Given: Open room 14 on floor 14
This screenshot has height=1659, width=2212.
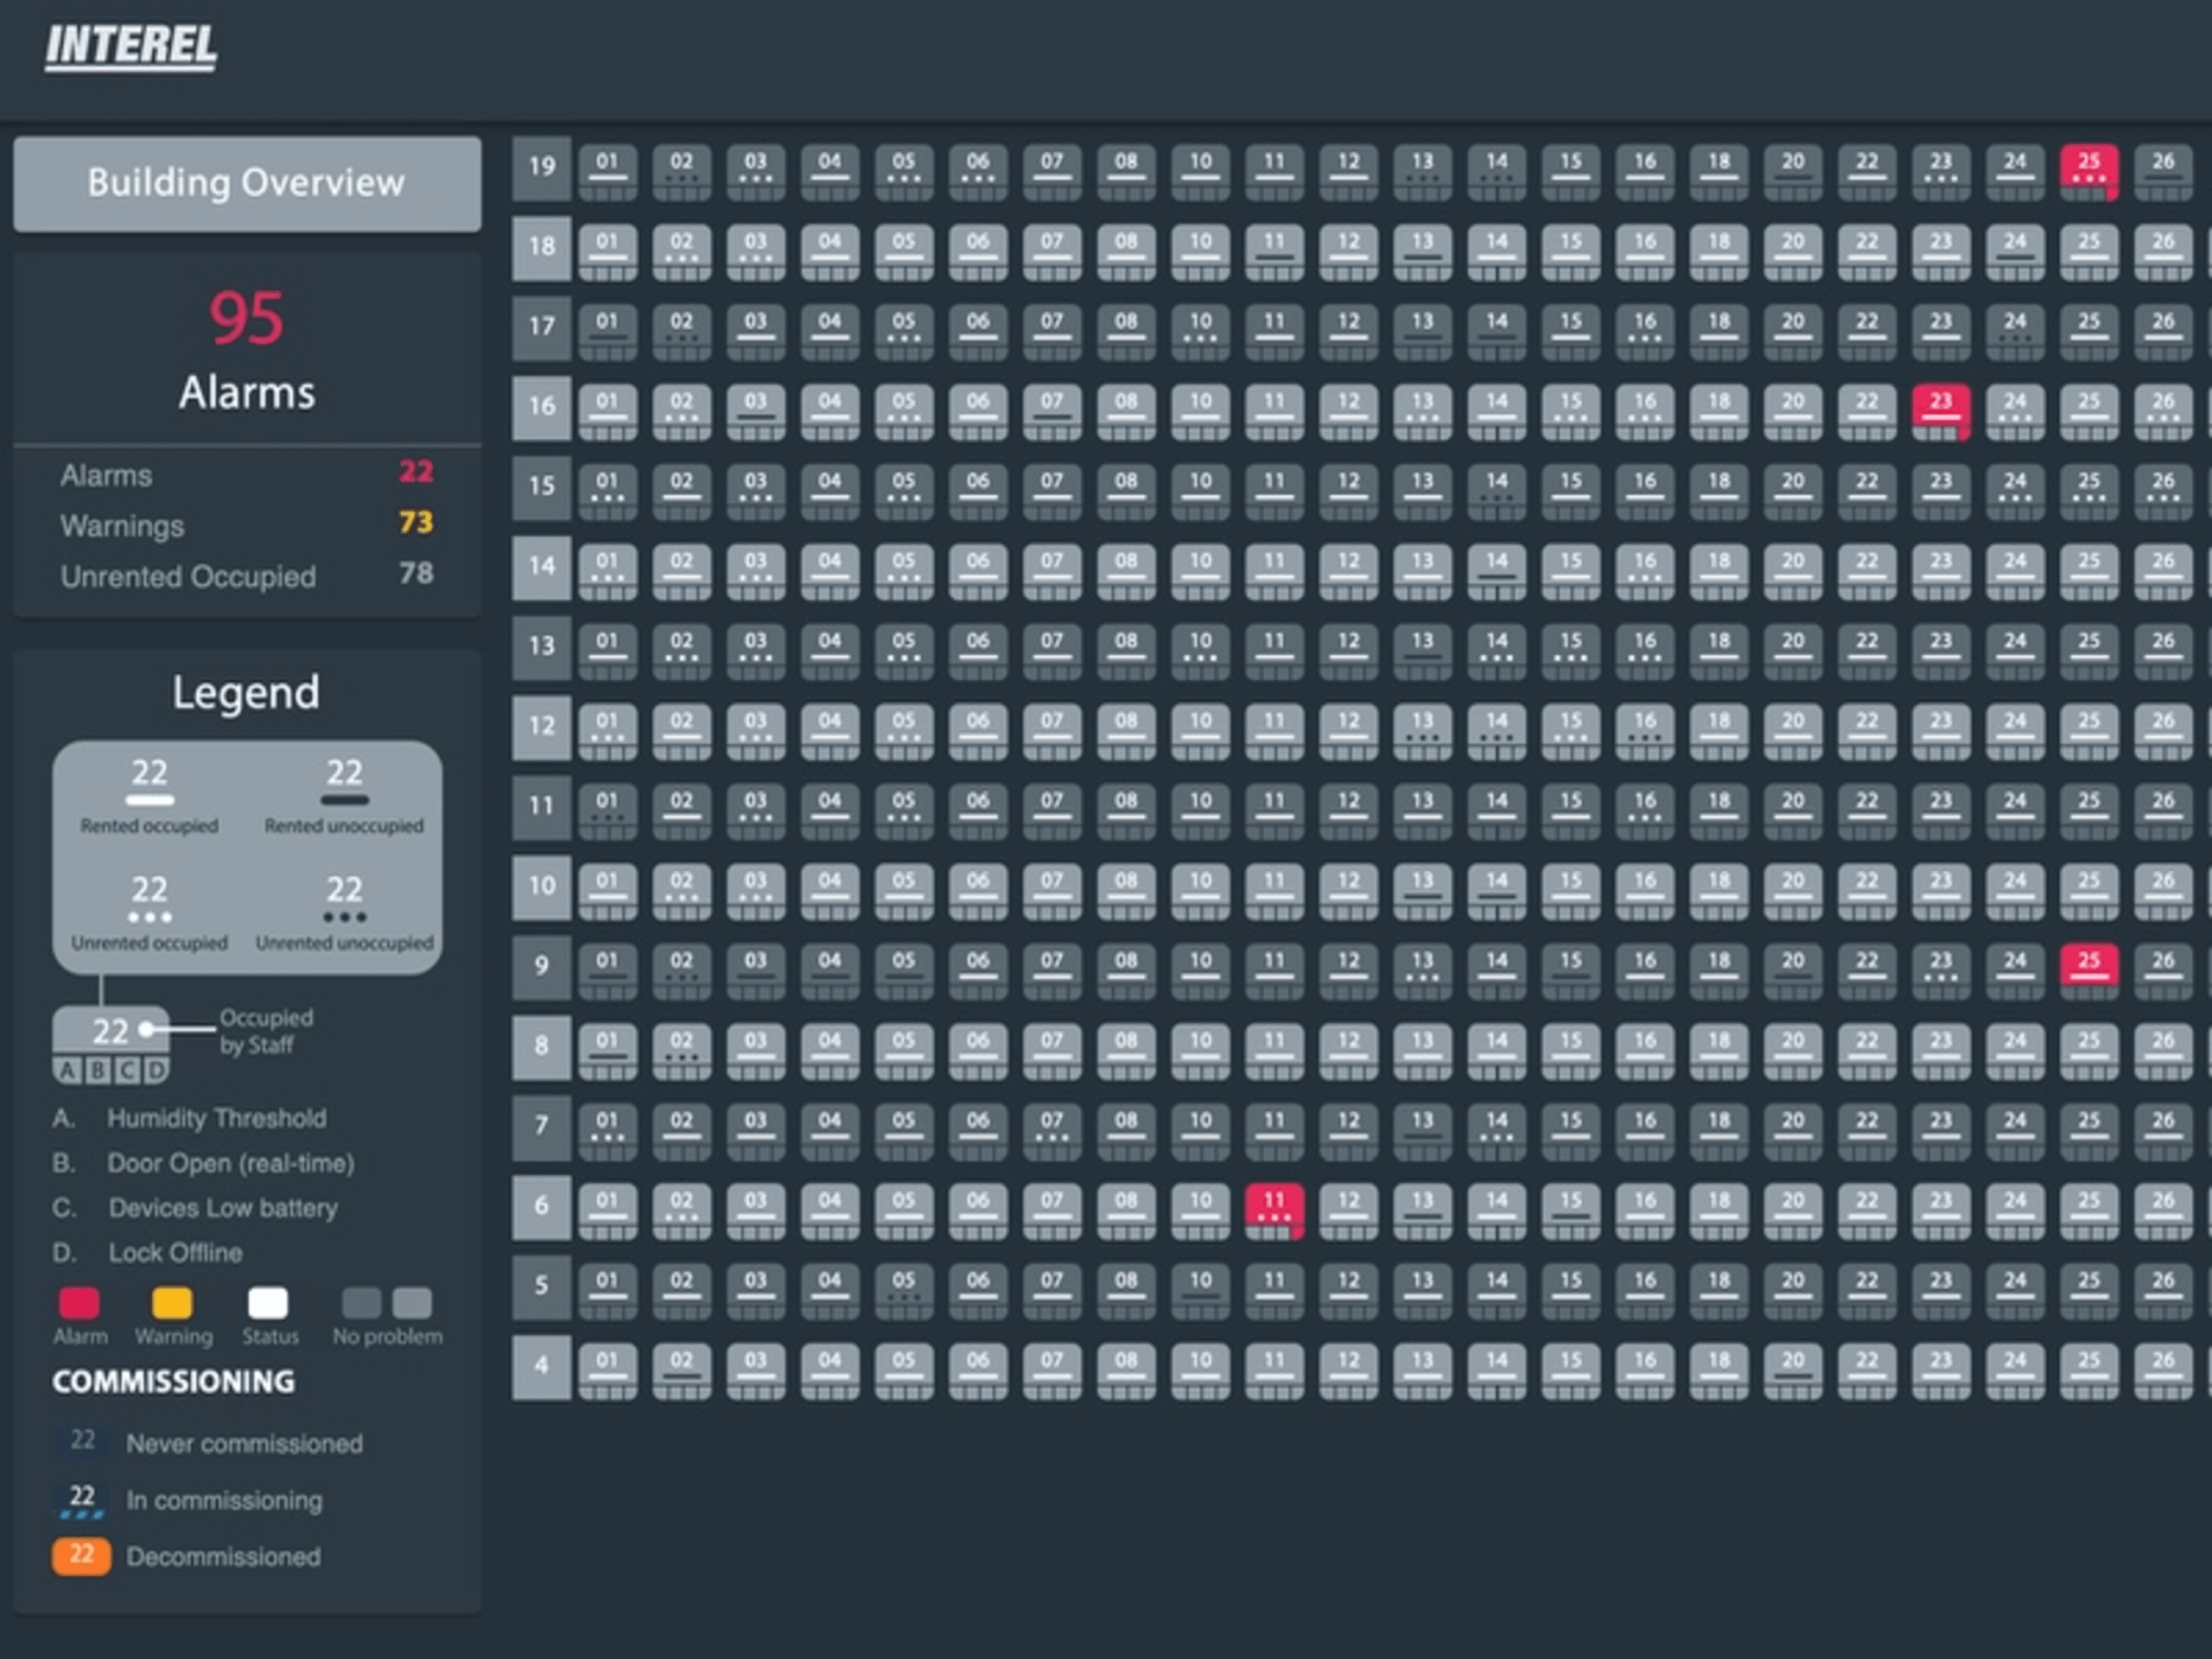Looking at the screenshot, I should (x=1496, y=568).
